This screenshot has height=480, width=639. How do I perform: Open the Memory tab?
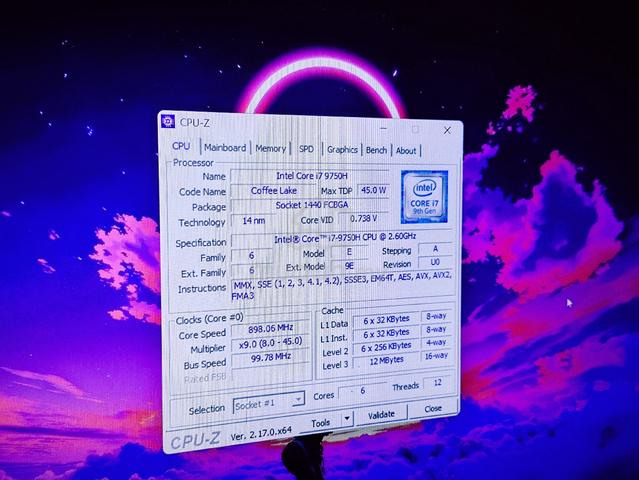coord(271,149)
